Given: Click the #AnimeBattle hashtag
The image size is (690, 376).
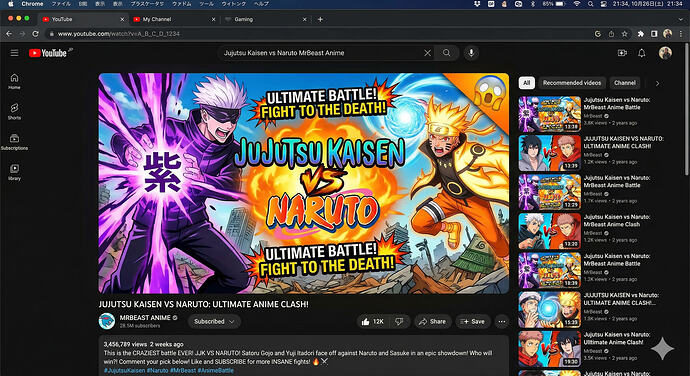Looking at the screenshot, I should click(x=216, y=370).
